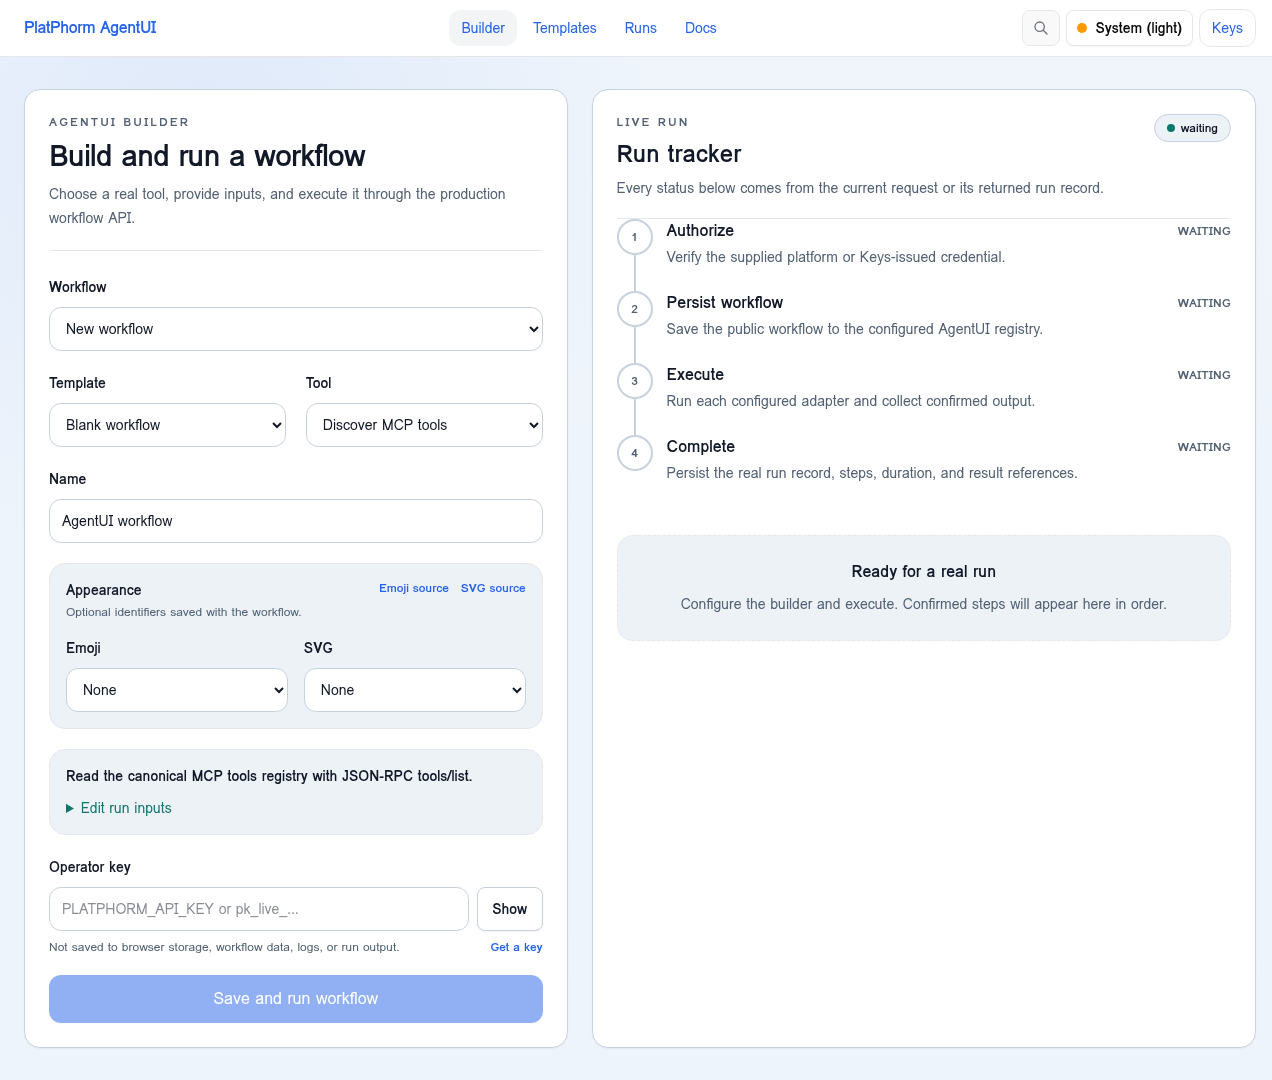Click the Ready for a real run heading
This screenshot has width=1272, height=1080.
924,572
